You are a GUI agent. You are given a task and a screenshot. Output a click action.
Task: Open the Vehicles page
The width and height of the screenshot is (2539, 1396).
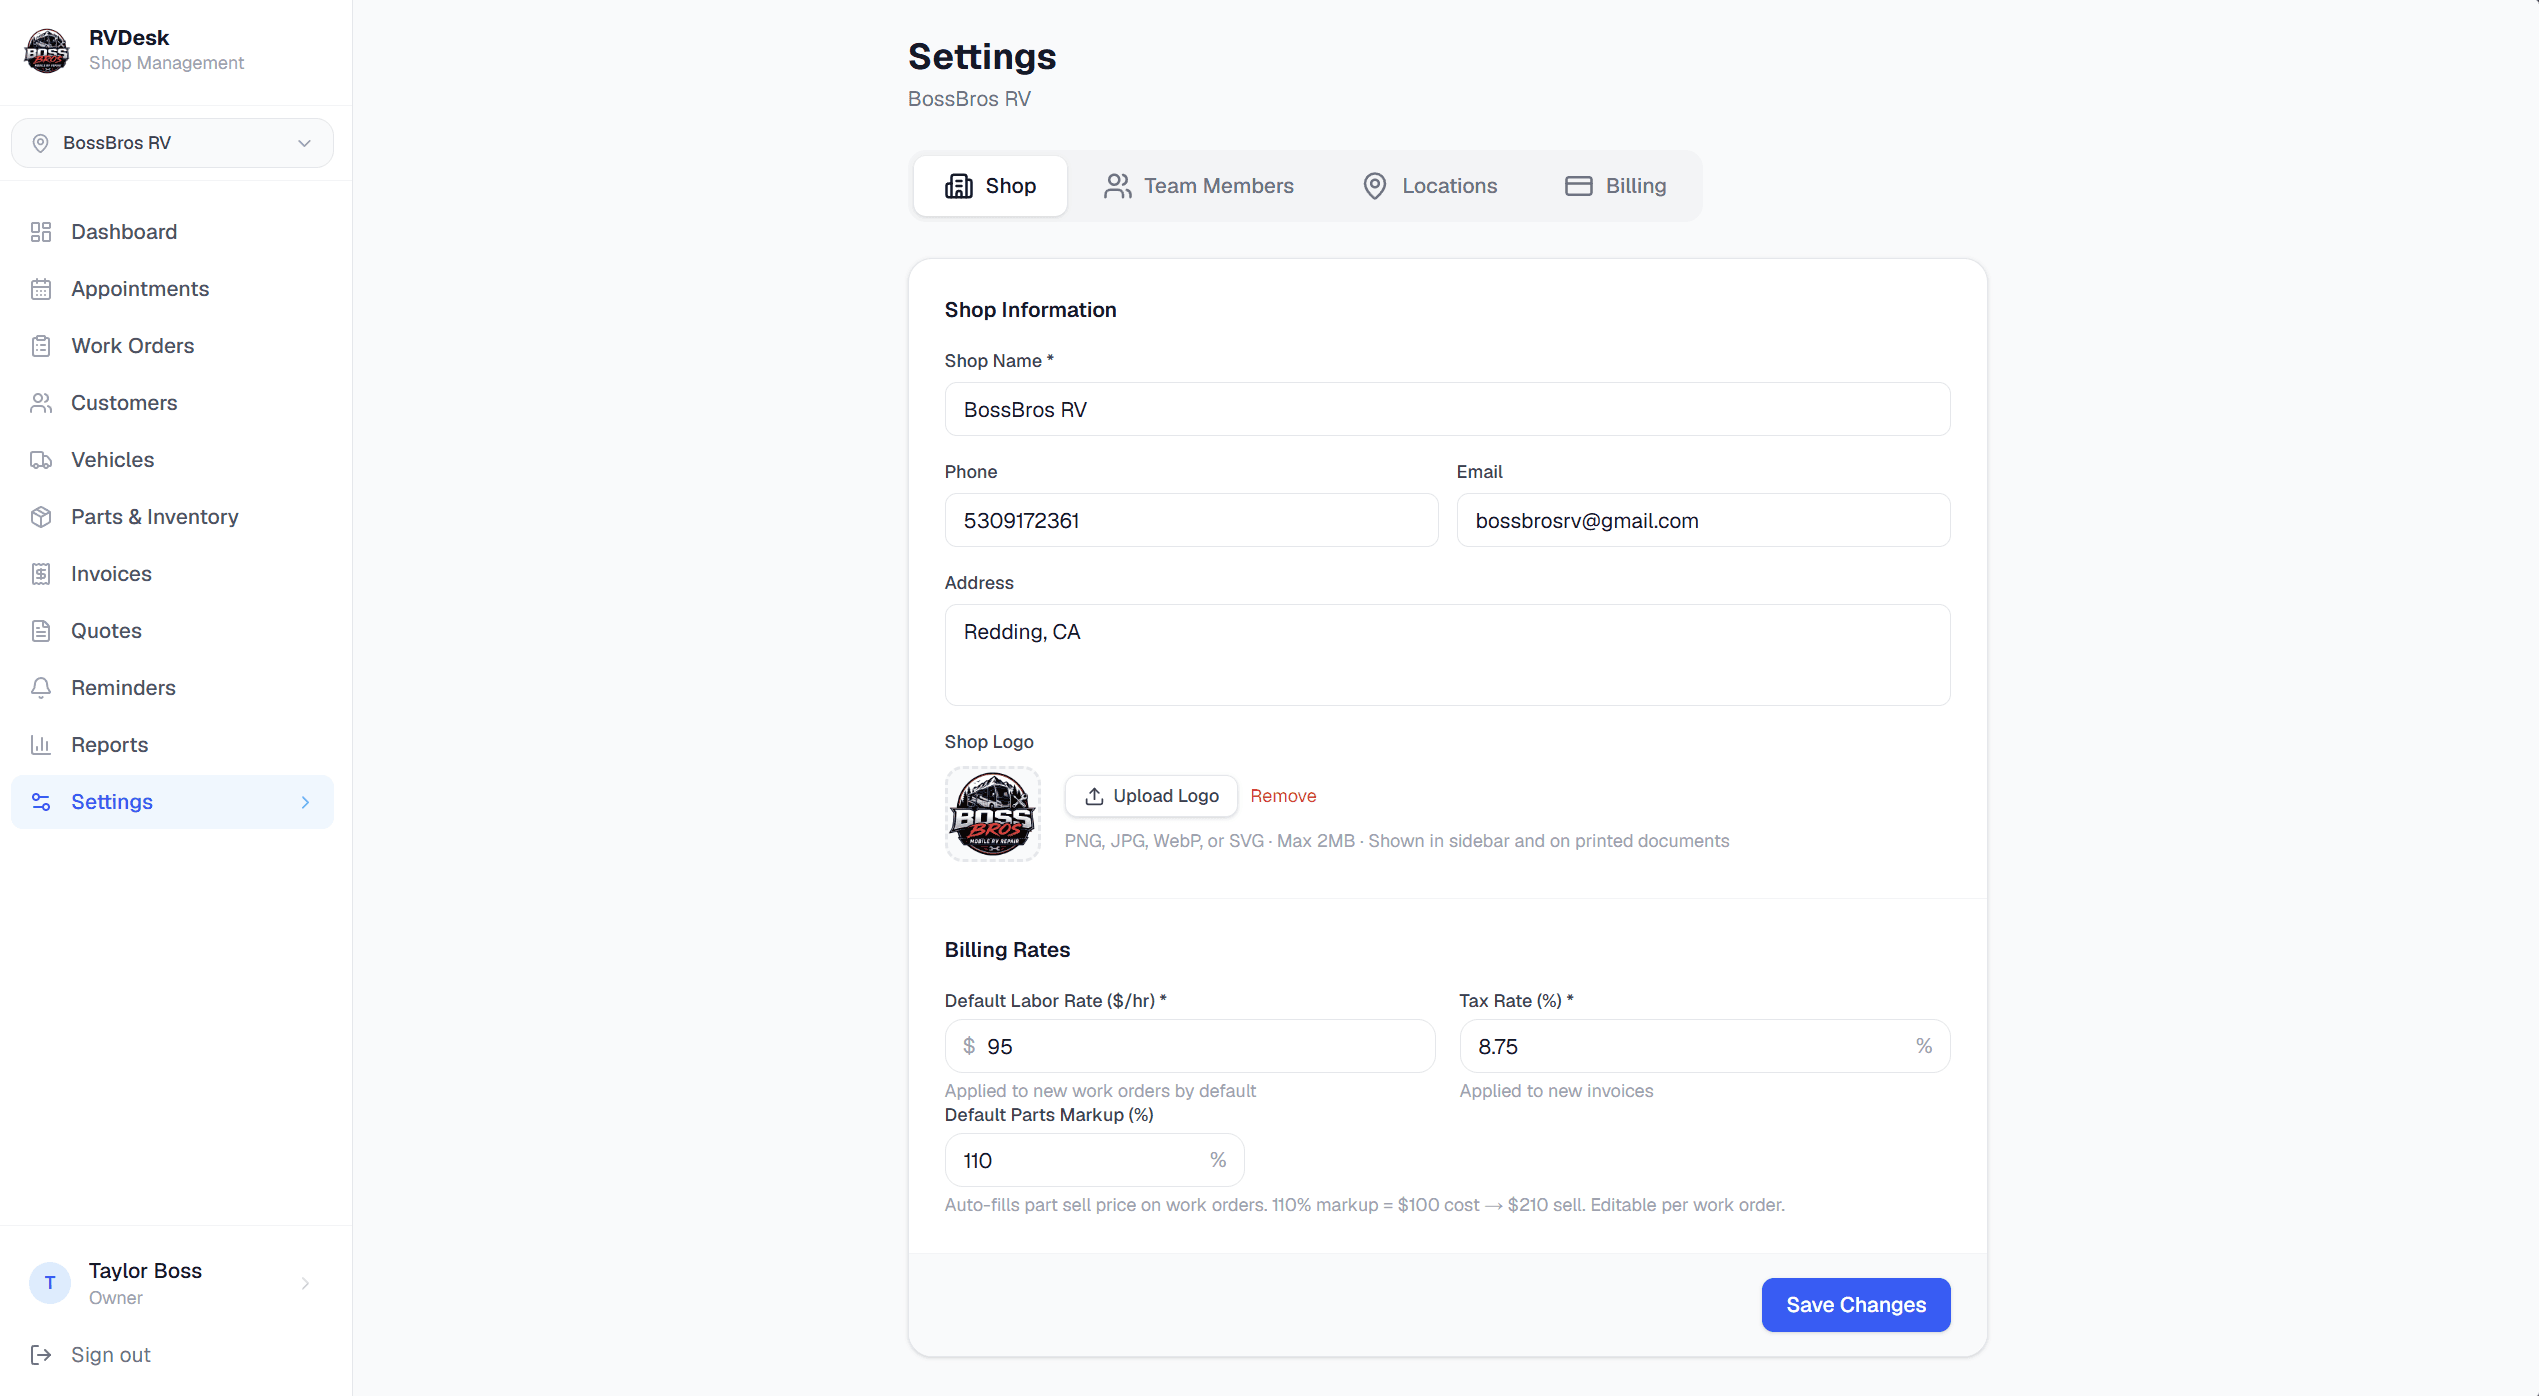[x=172, y=460]
